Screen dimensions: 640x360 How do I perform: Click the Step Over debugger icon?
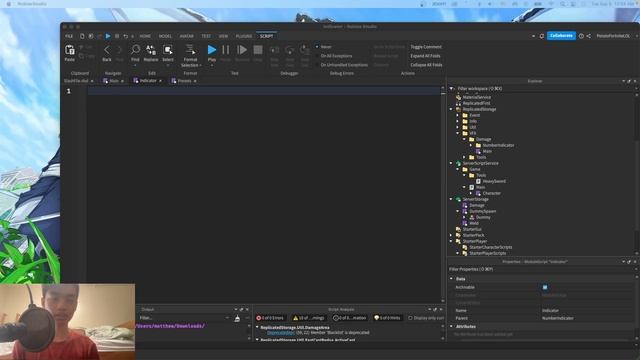tap(289, 50)
